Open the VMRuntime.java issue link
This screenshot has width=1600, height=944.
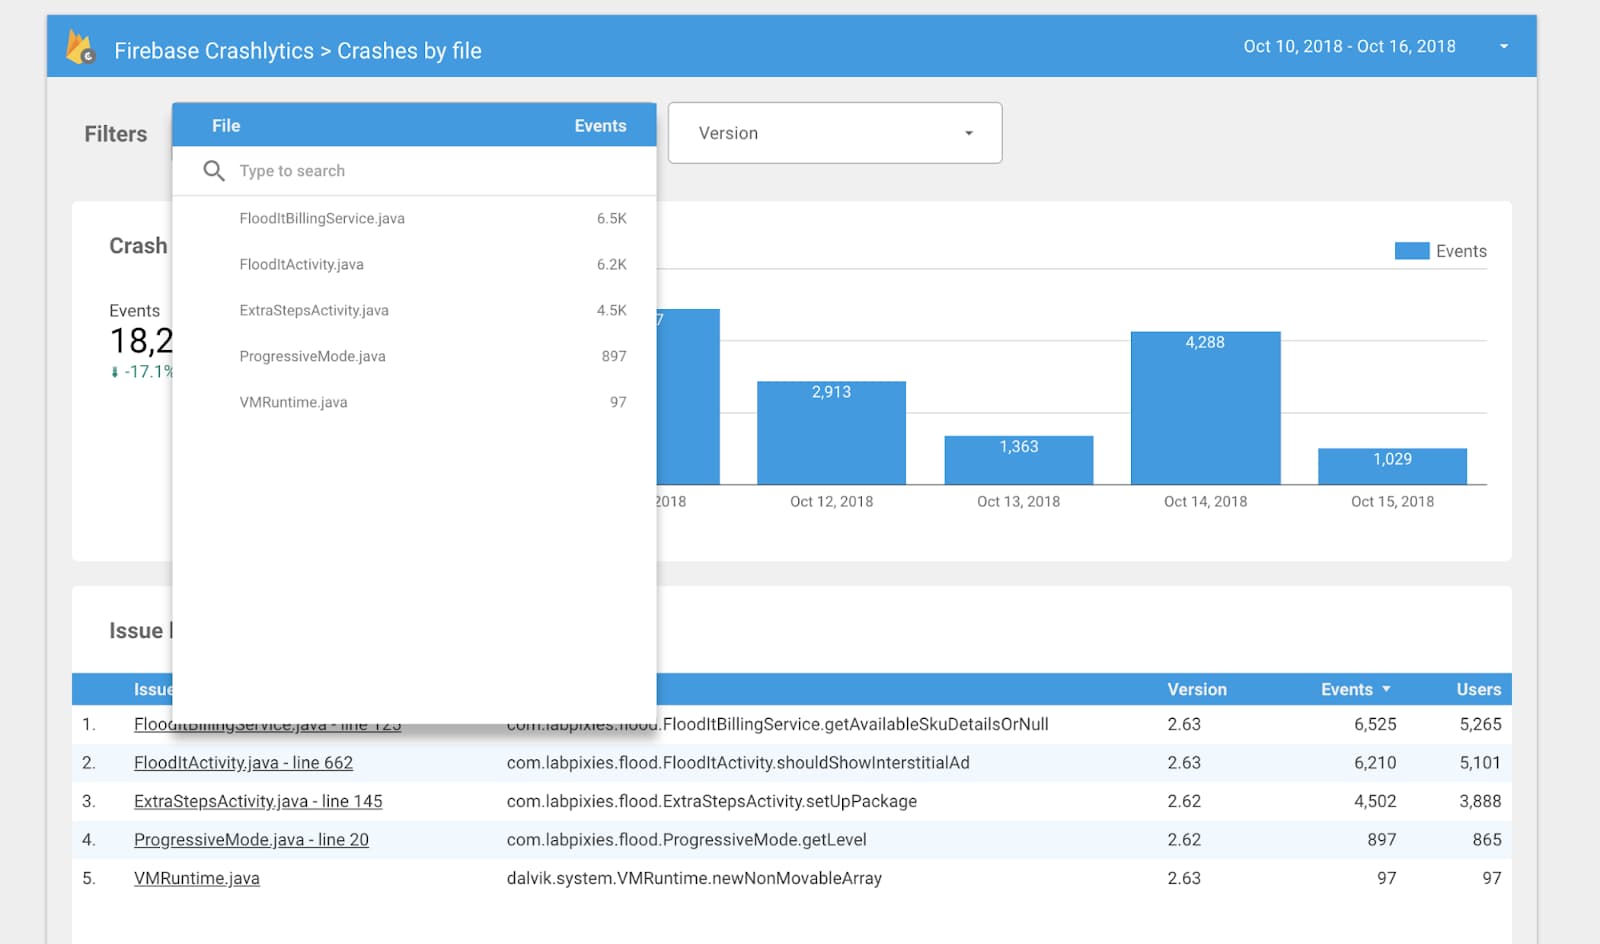(197, 878)
